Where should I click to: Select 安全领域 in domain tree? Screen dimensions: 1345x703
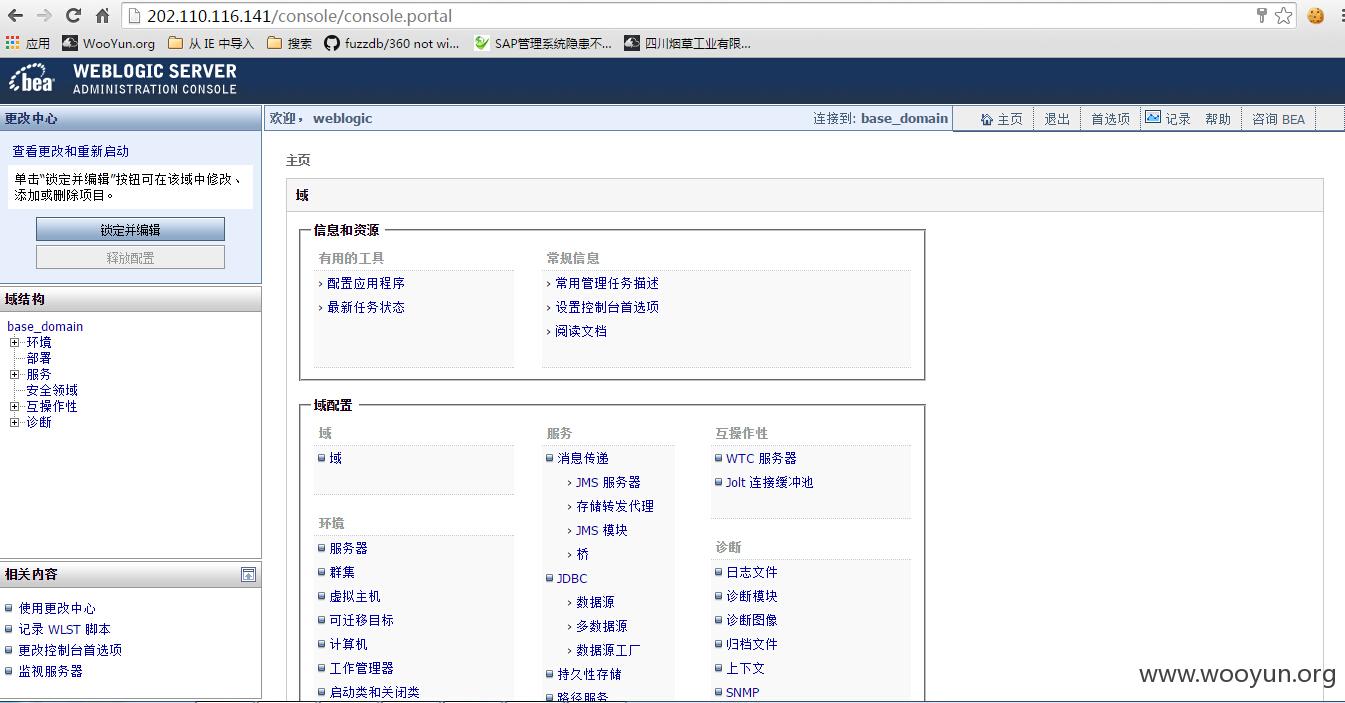click(52, 390)
